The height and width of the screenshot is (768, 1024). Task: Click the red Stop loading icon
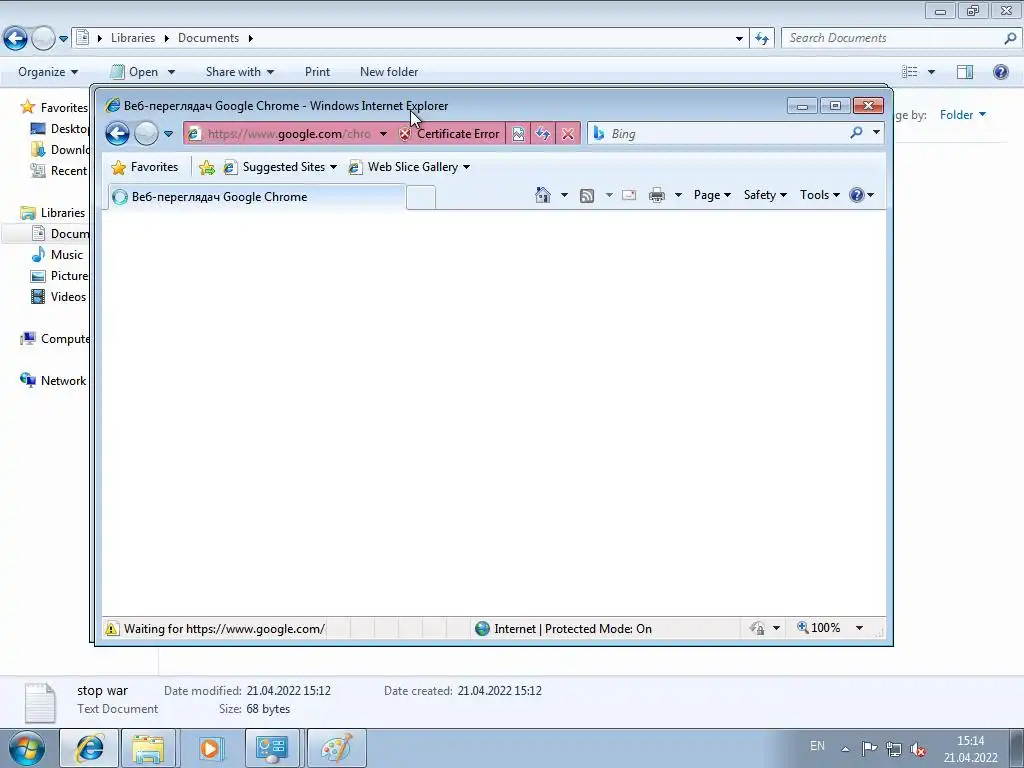[x=568, y=134]
